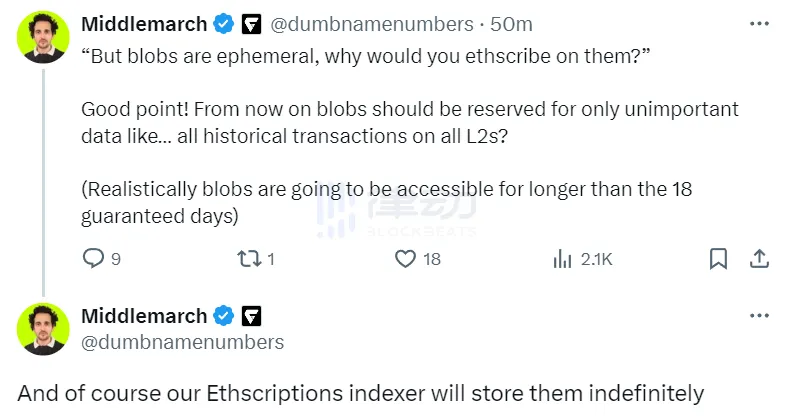Reply to the blobs tweet
Viewport: 793px width, 419px height.
[93, 259]
